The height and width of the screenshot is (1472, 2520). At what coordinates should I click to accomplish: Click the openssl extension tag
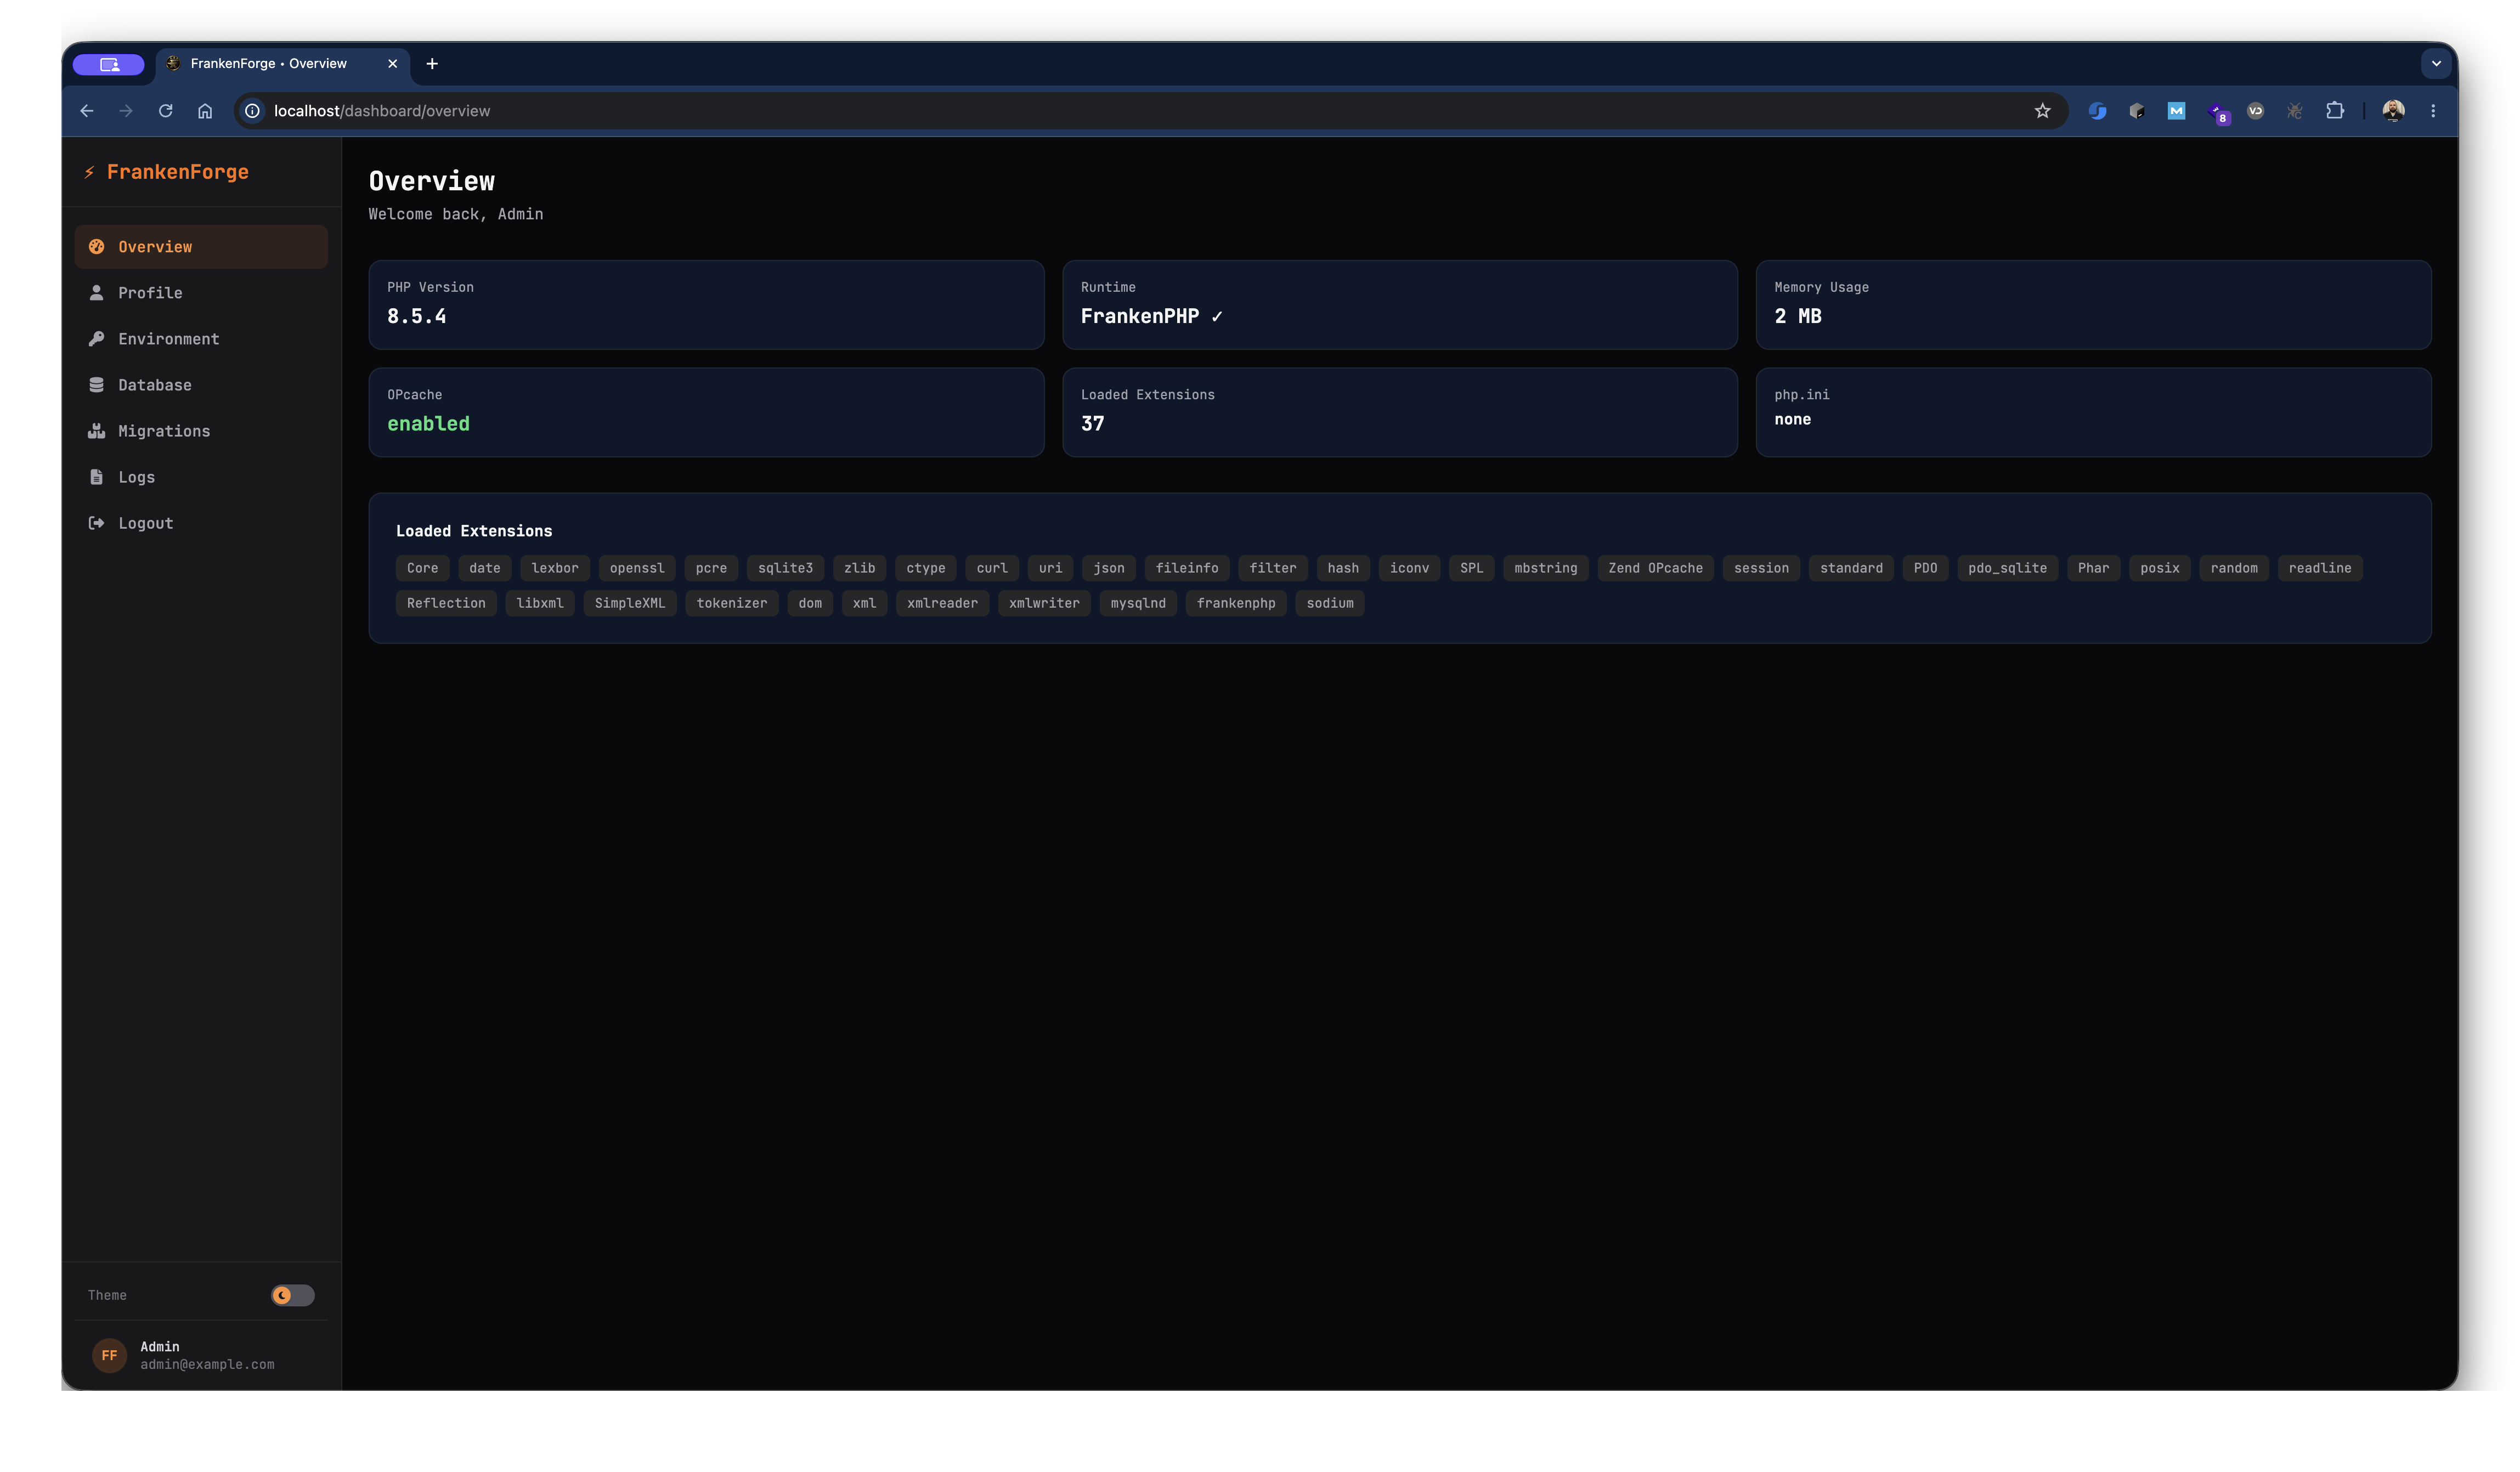coord(637,568)
